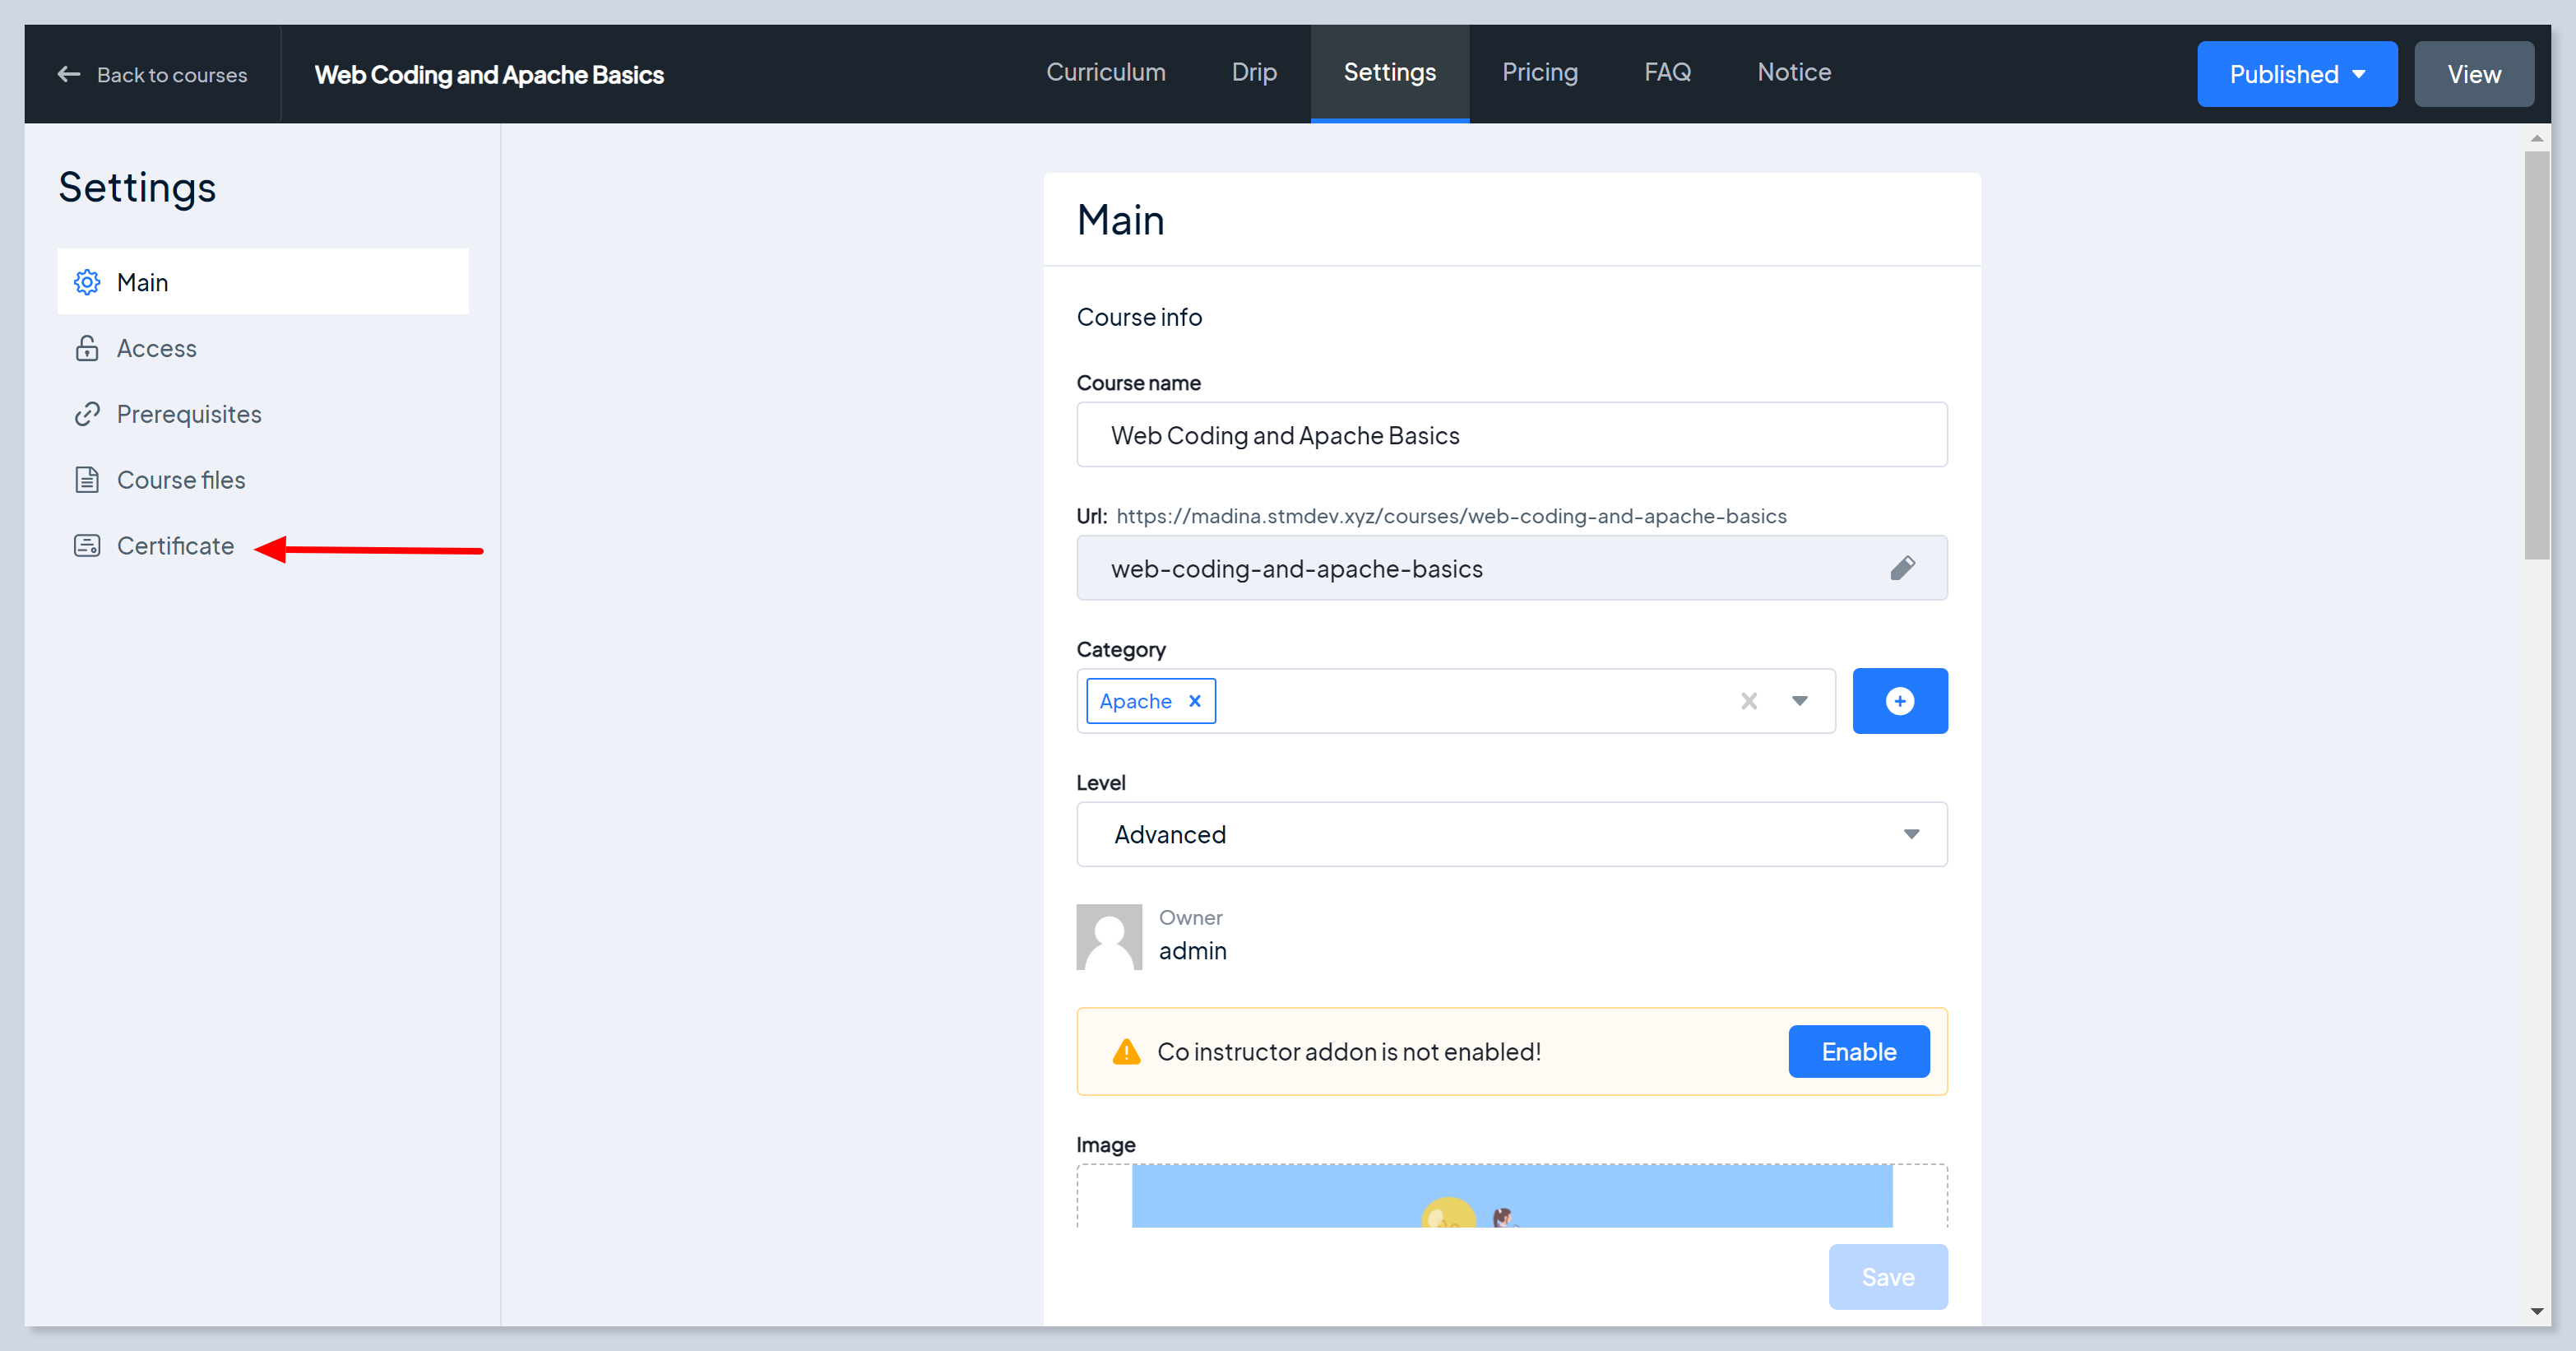2576x1351 pixels.
Task: Click the Access lock icon
Action: point(87,348)
